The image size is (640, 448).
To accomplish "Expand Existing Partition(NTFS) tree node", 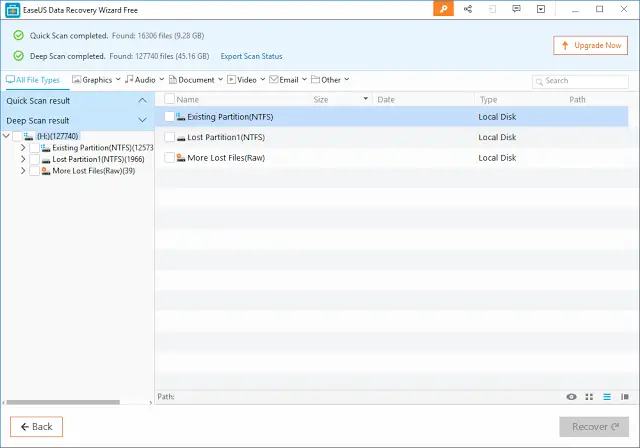I will (23, 148).
